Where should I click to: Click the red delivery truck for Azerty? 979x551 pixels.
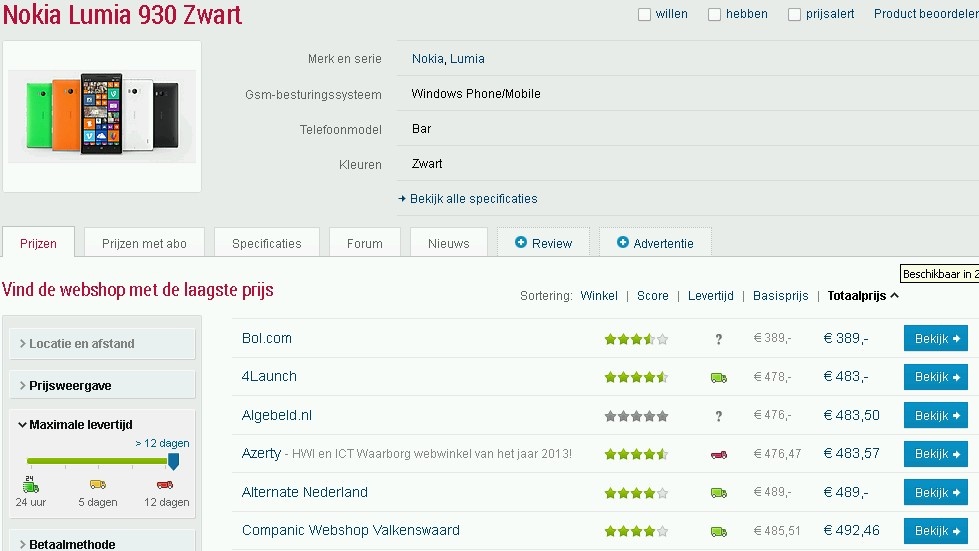[718, 454]
